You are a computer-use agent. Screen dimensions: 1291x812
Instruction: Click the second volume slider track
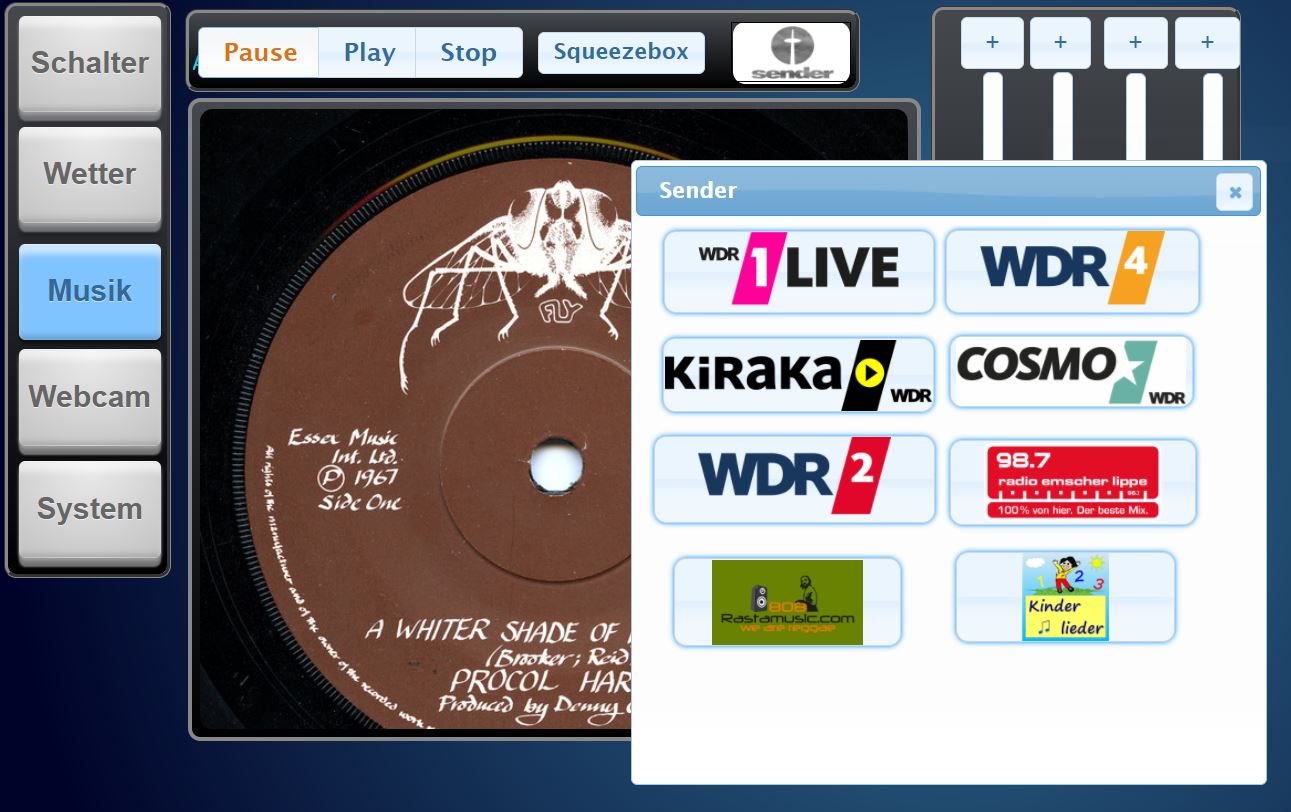1062,117
